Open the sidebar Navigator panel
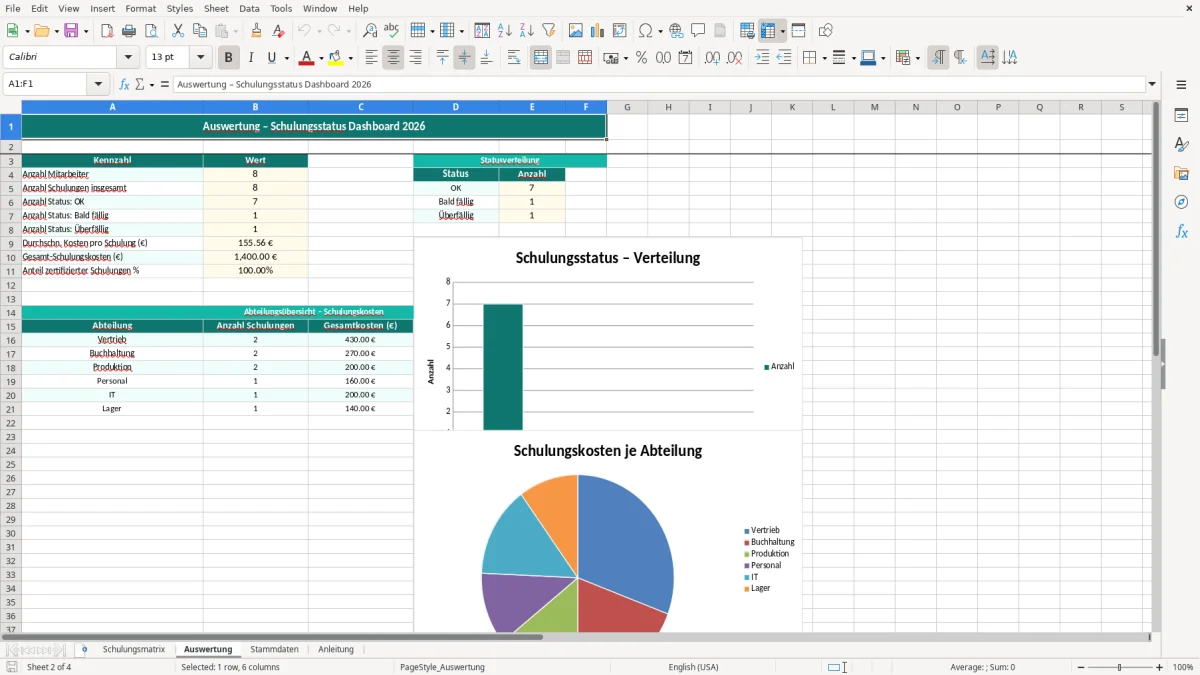 [1181, 202]
